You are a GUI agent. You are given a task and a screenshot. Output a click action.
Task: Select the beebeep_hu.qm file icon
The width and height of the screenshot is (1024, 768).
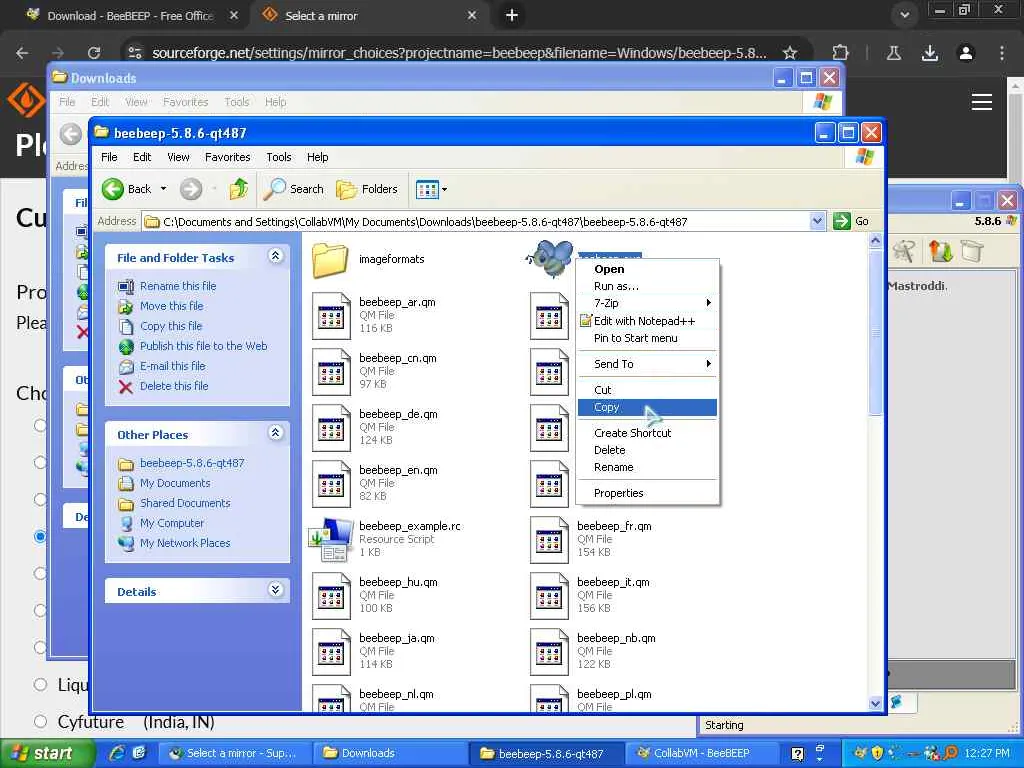[331, 596]
